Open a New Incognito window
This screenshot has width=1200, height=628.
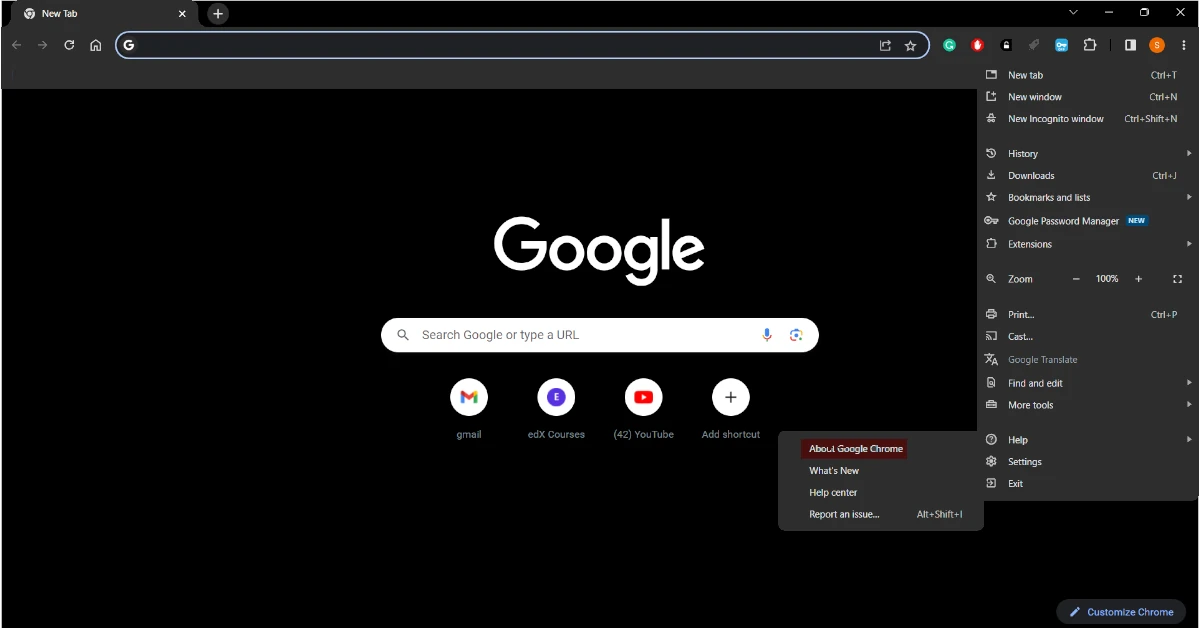point(1088,119)
